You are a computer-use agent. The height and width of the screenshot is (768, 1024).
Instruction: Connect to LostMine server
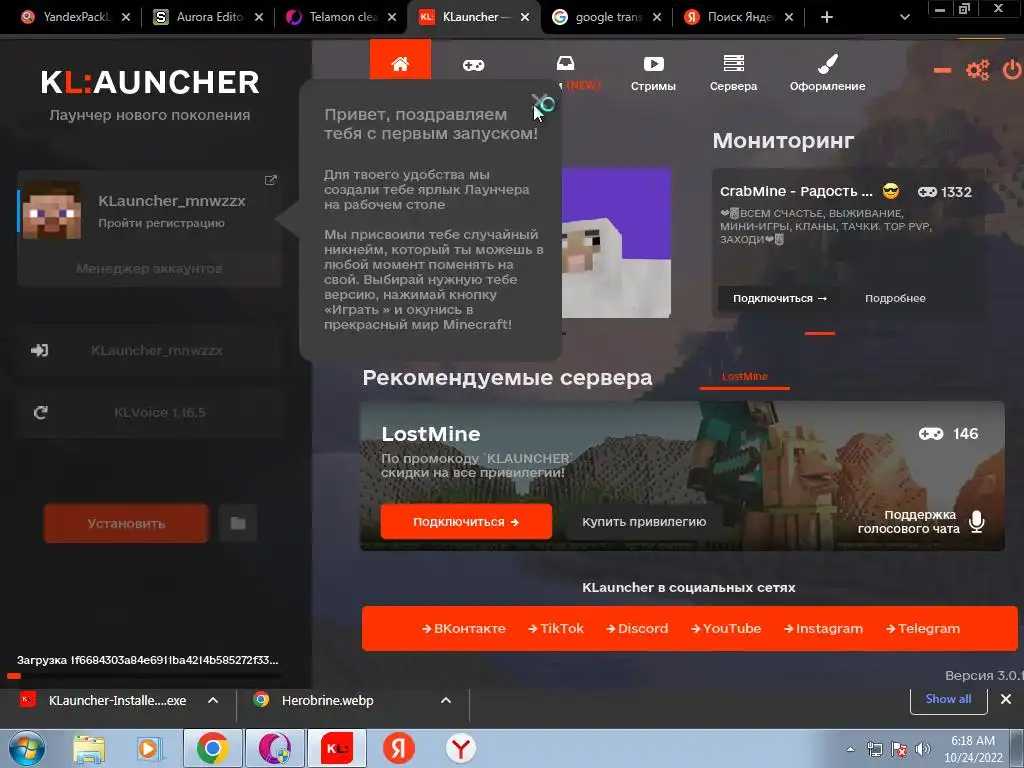pos(466,522)
